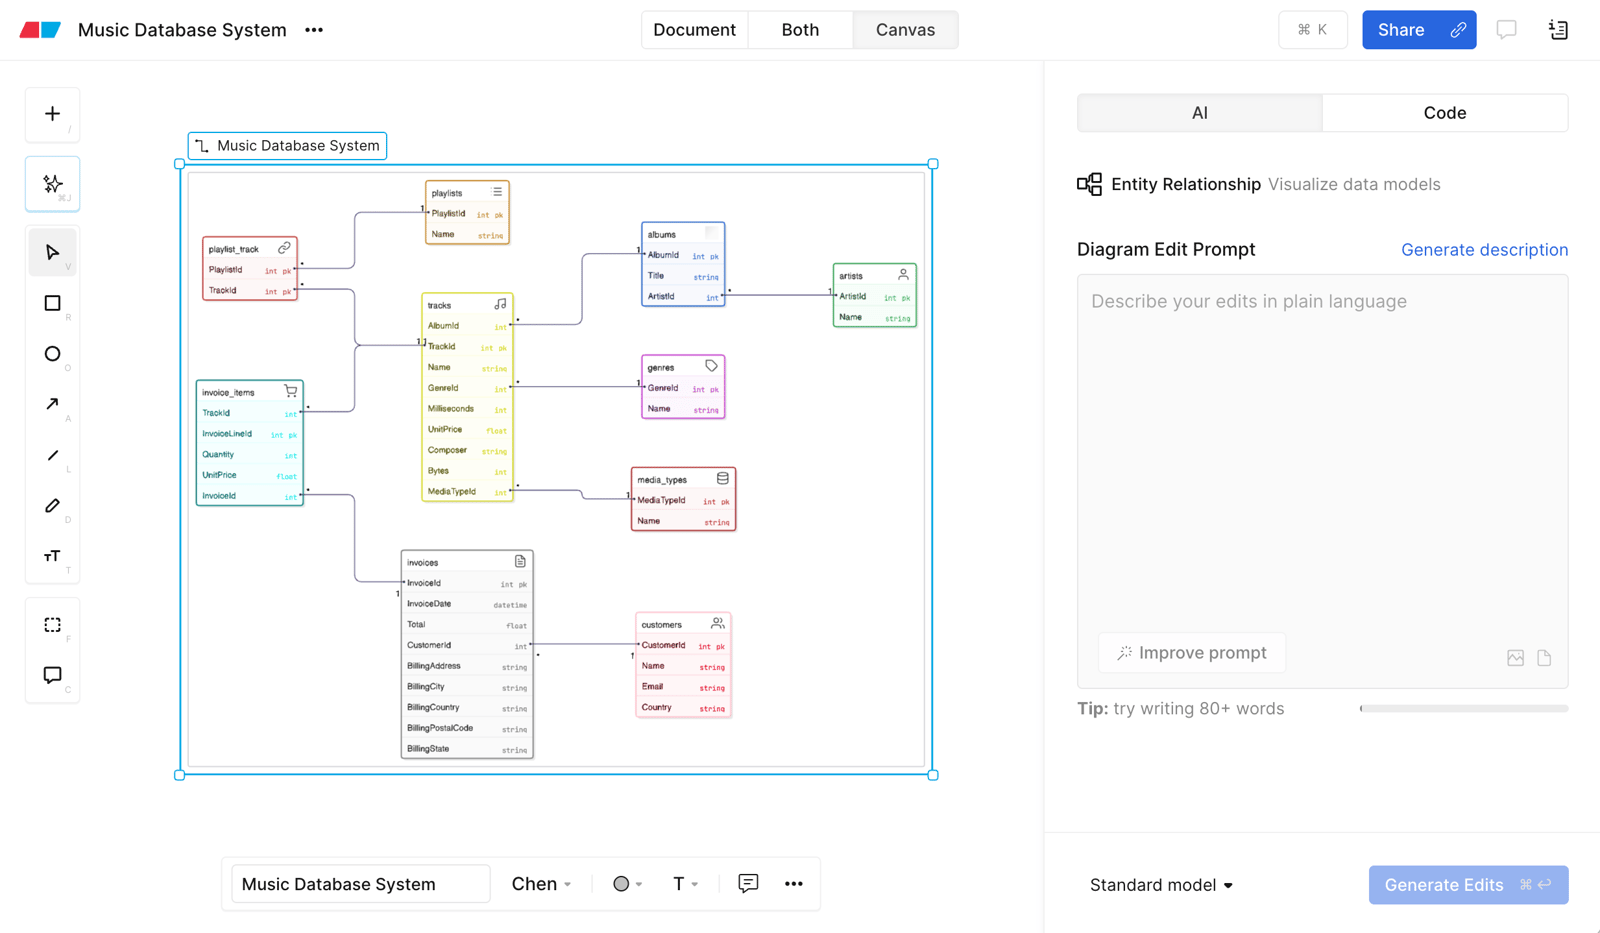
Task: Attach a file to the prompt
Action: point(1544,658)
